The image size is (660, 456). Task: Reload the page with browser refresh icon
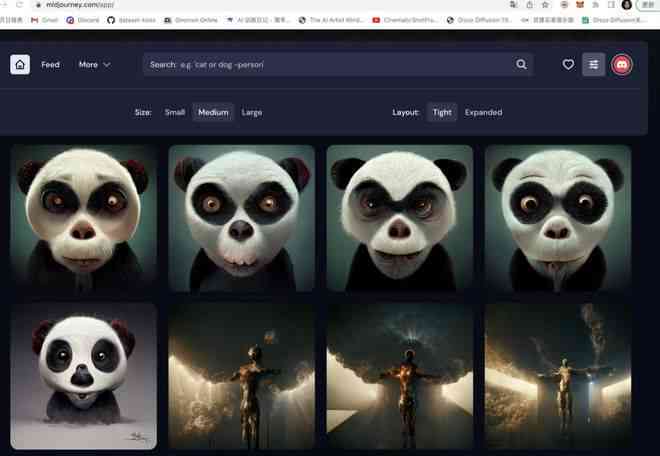pos(19,5)
